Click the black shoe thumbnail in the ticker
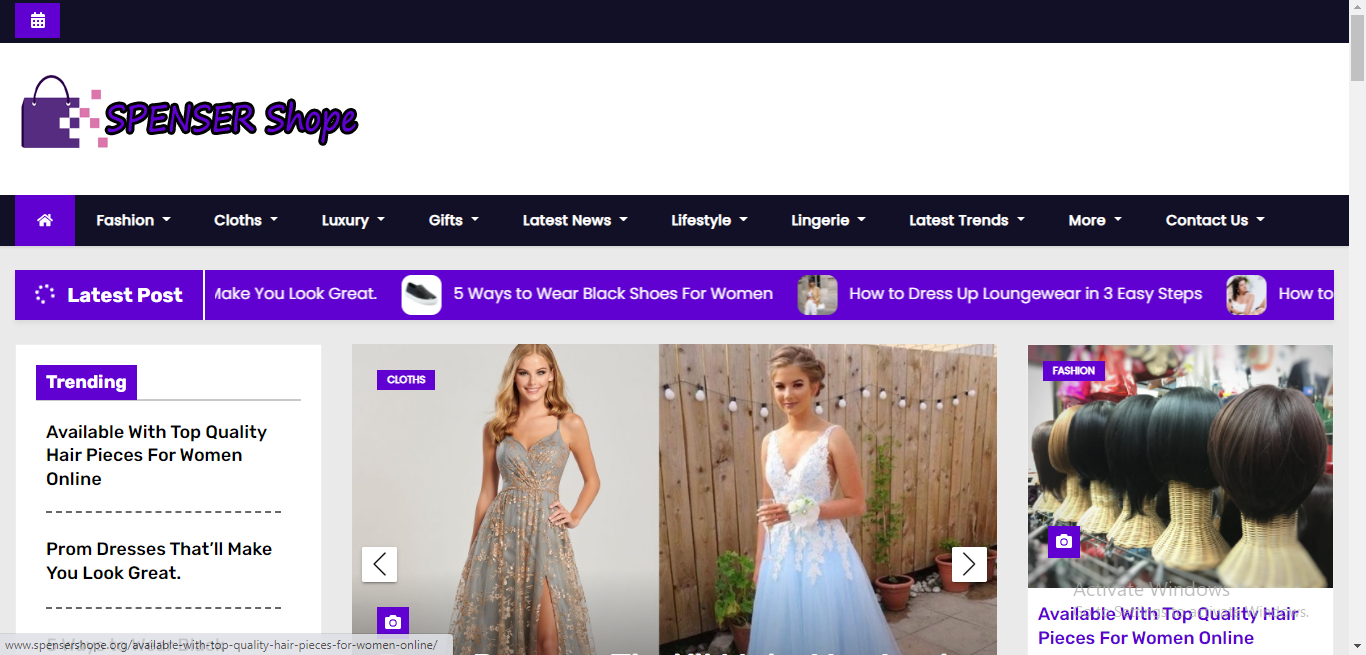The image size is (1366, 655). (422, 295)
